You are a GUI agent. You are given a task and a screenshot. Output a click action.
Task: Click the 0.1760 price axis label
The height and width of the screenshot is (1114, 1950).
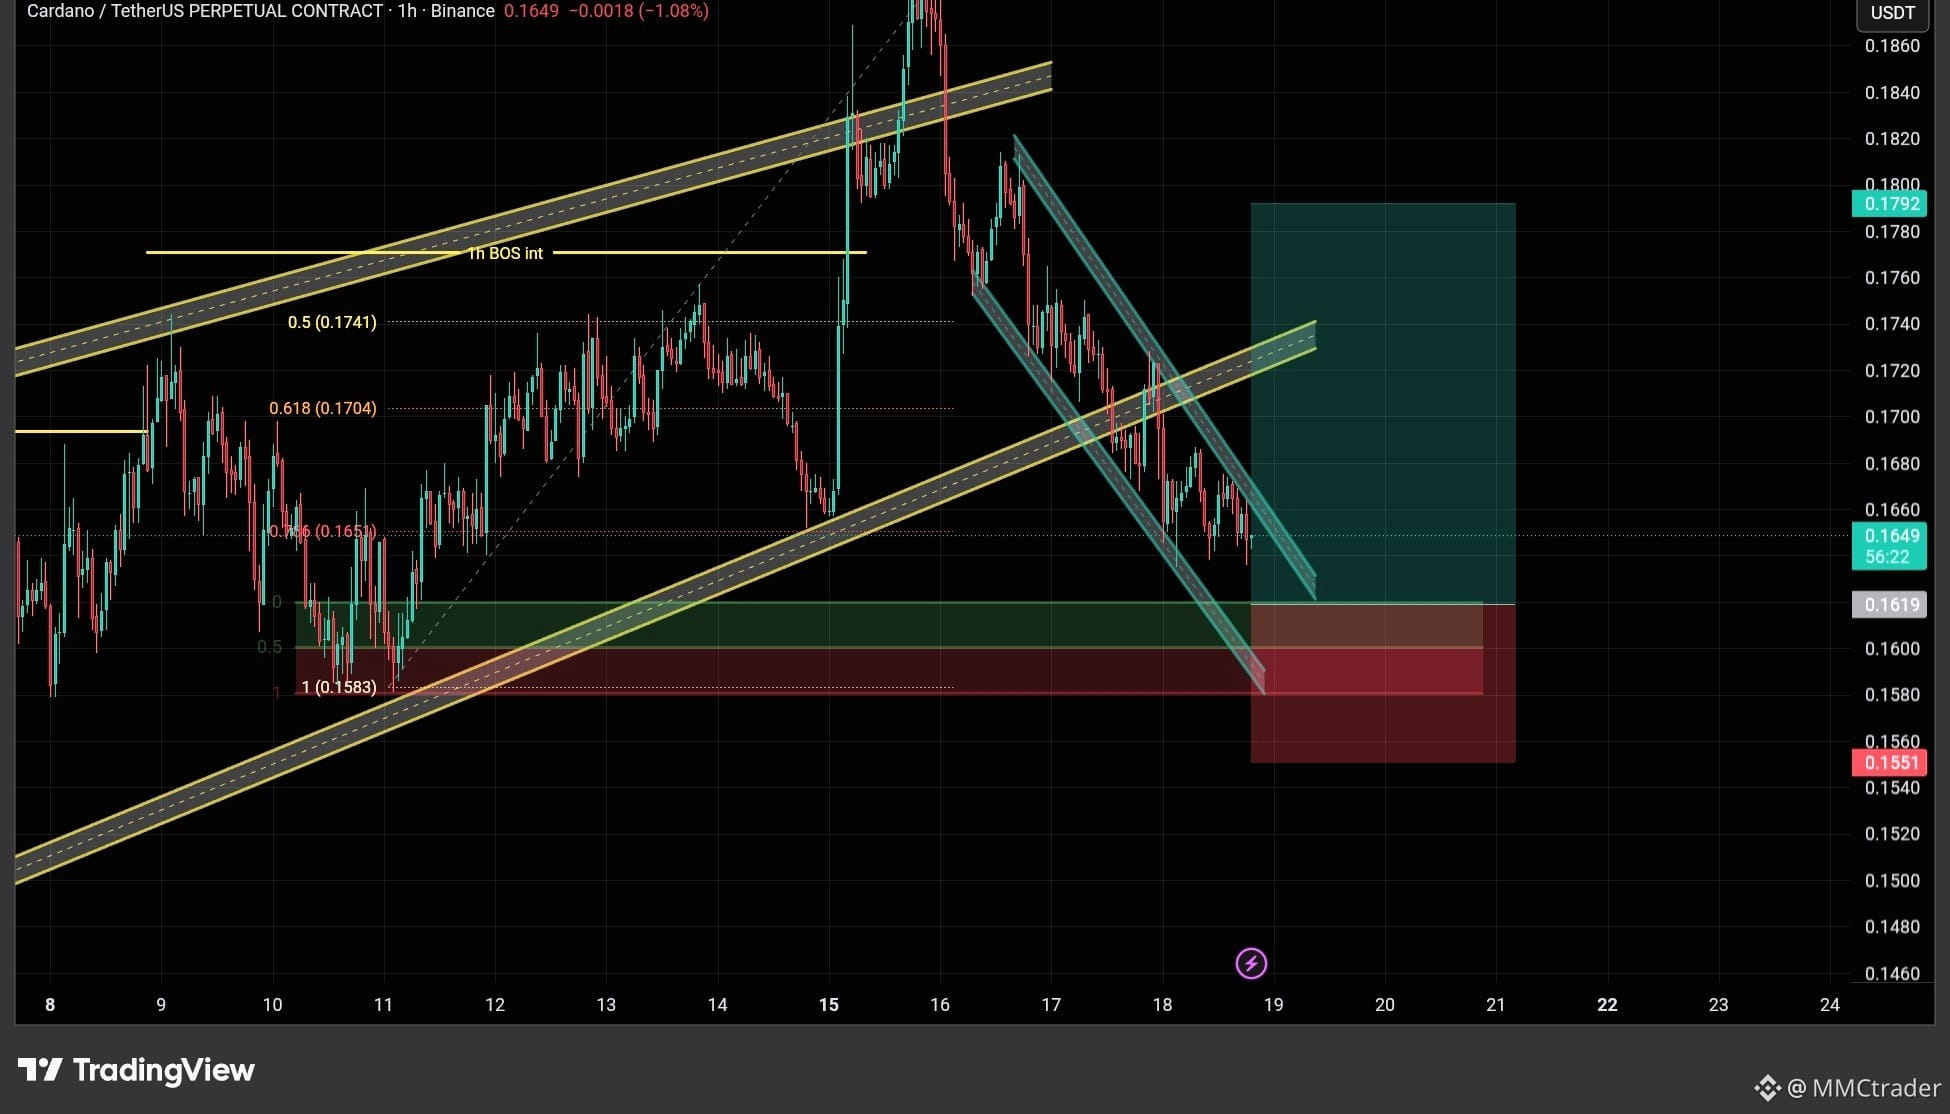coord(1892,278)
